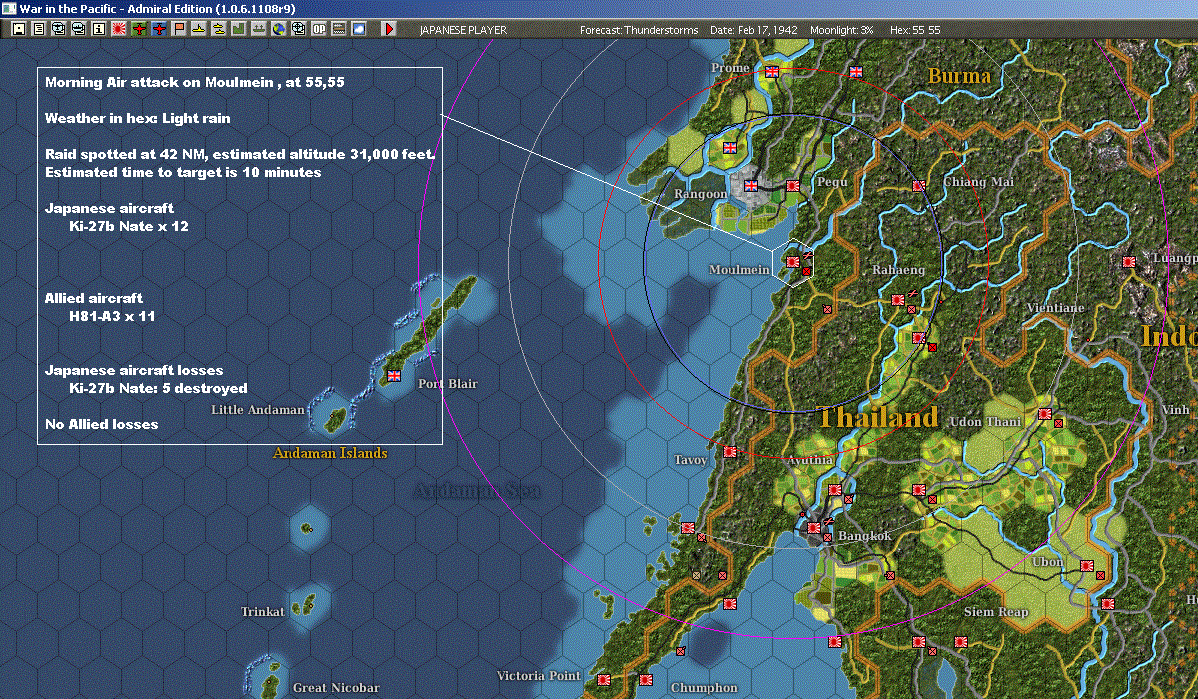Image resolution: width=1198 pixels, height=699 pixels.
Task: Click the OP operations toolbar icon
Action: click(319, 29)
